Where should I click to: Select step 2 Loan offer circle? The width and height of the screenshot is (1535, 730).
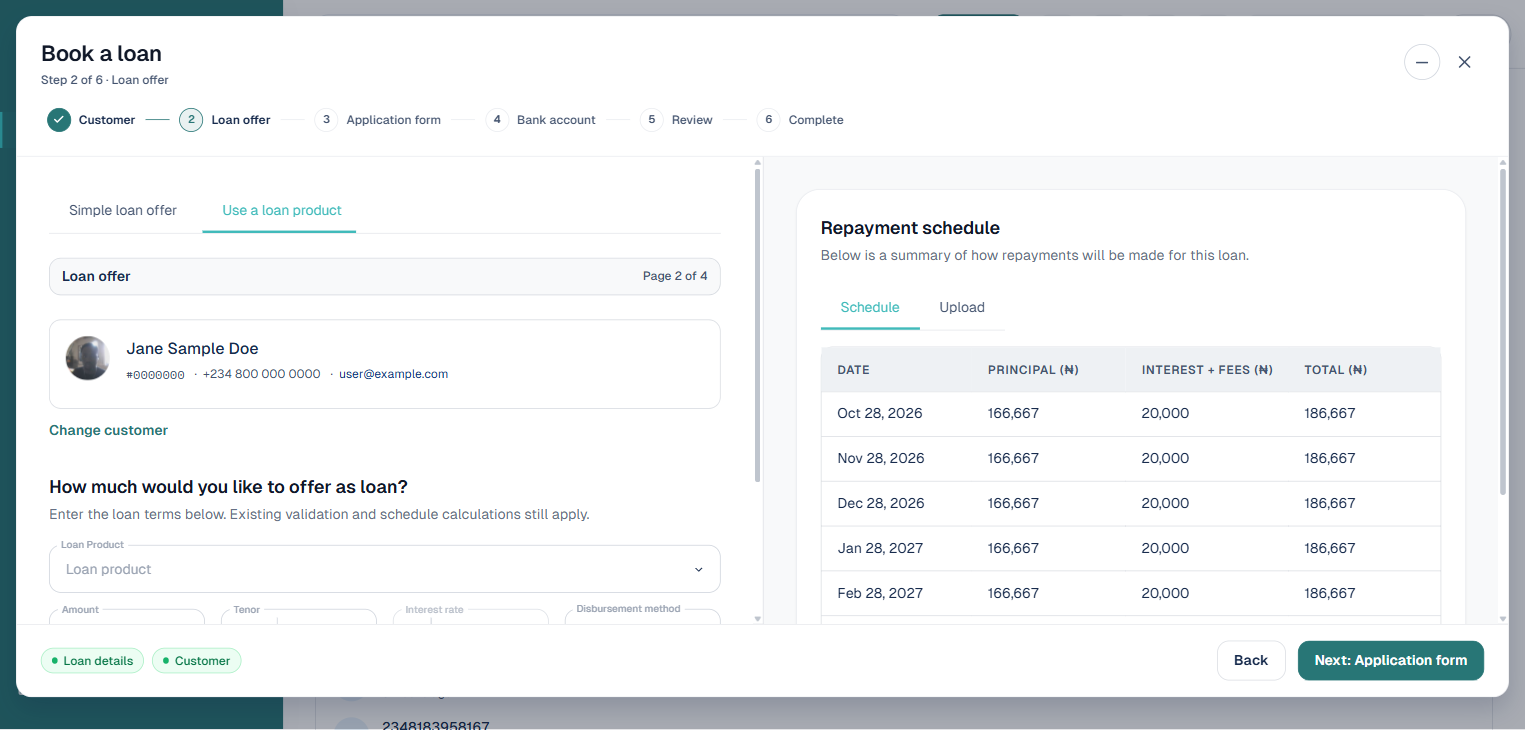(191, 120)
